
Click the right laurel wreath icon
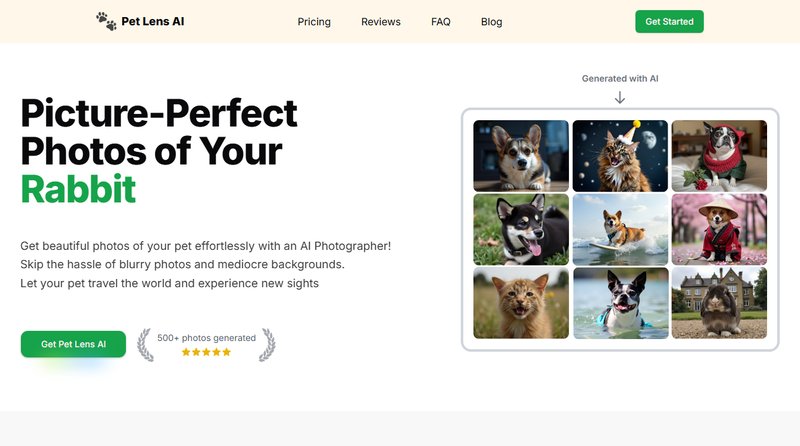point(267,344)
